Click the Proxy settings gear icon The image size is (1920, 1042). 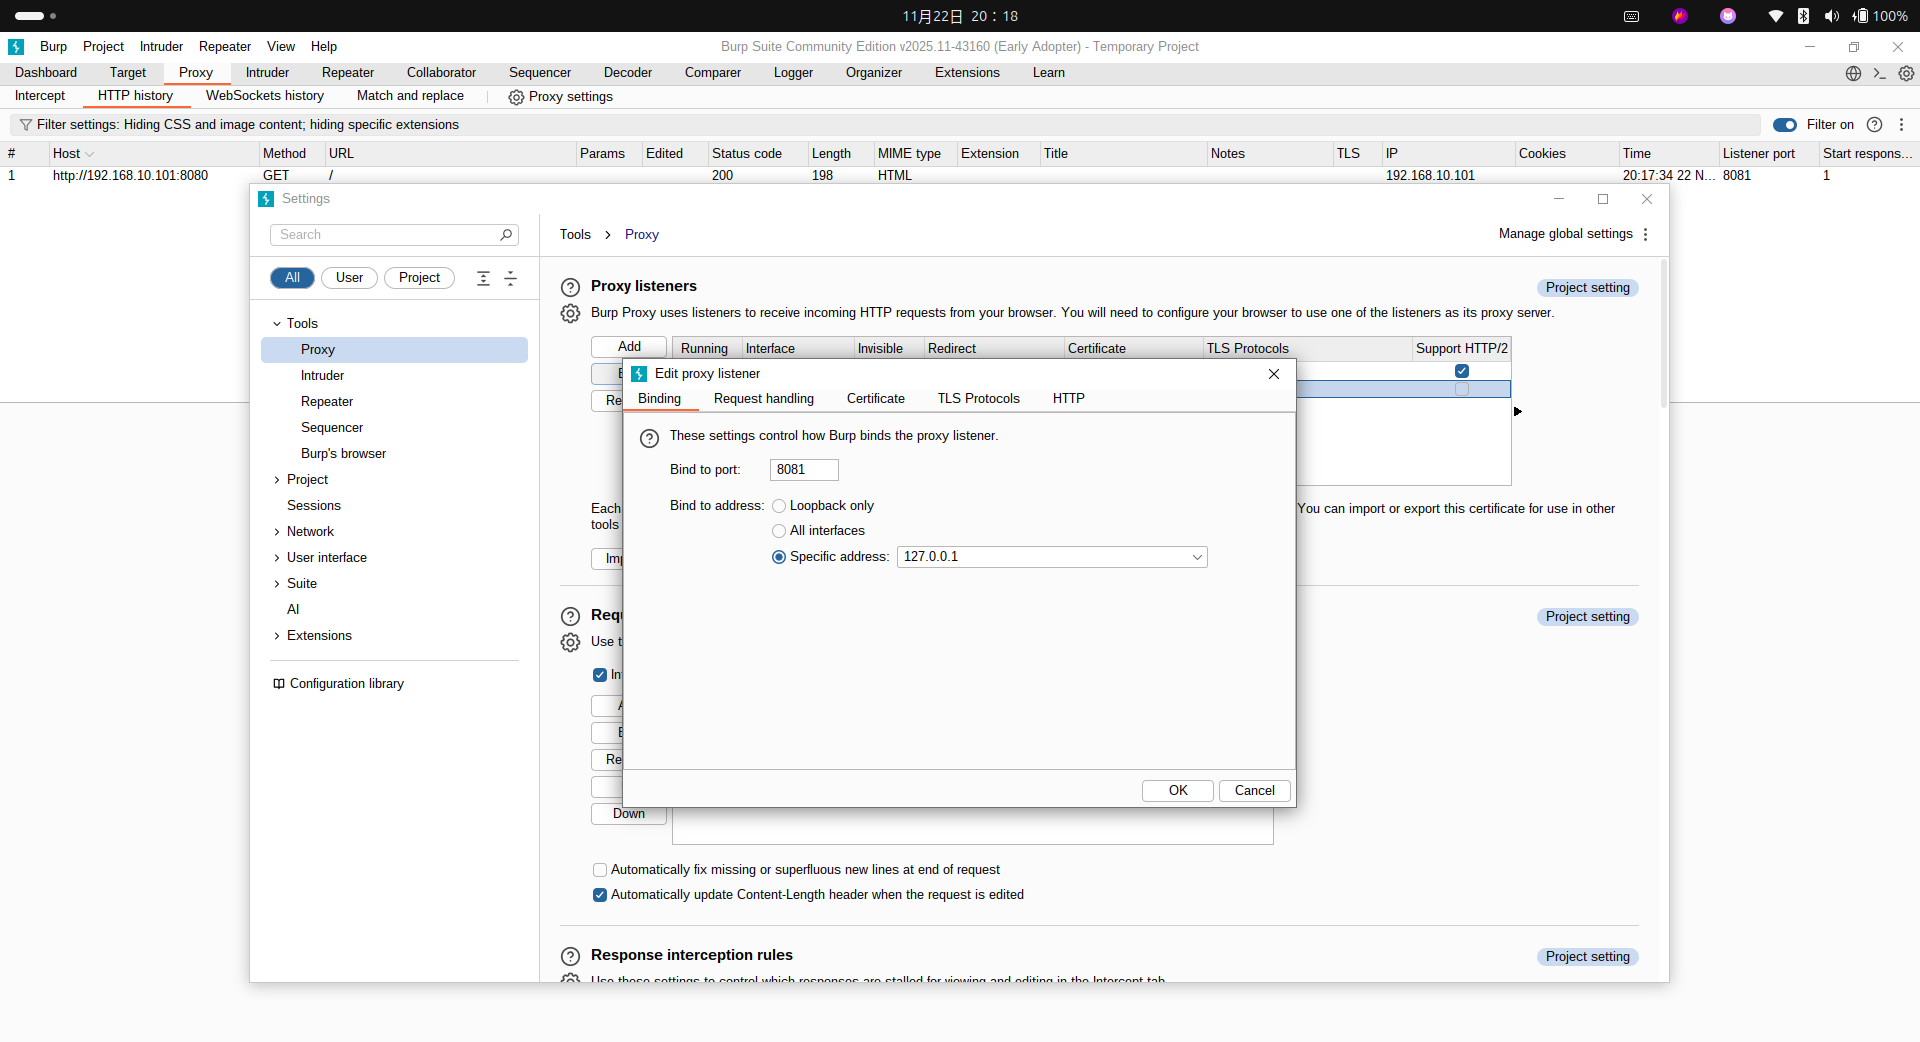tap(516, 97)
